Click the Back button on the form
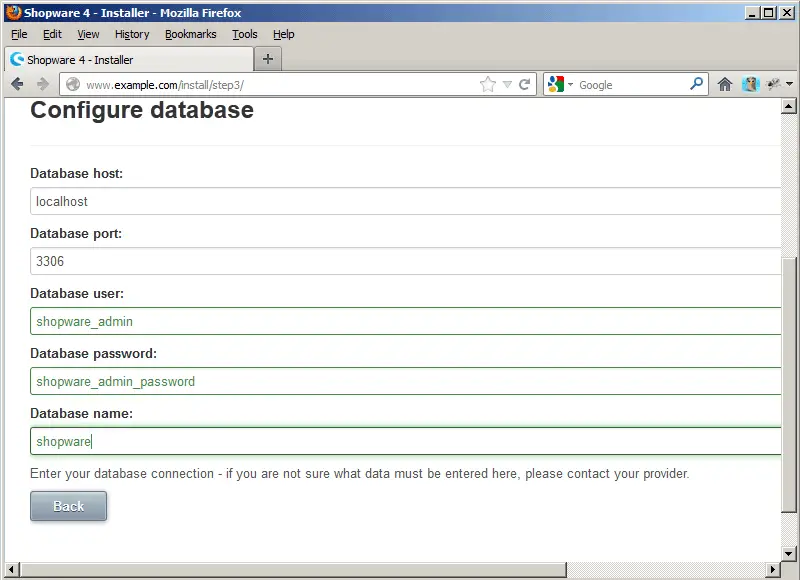 point(68,506)
